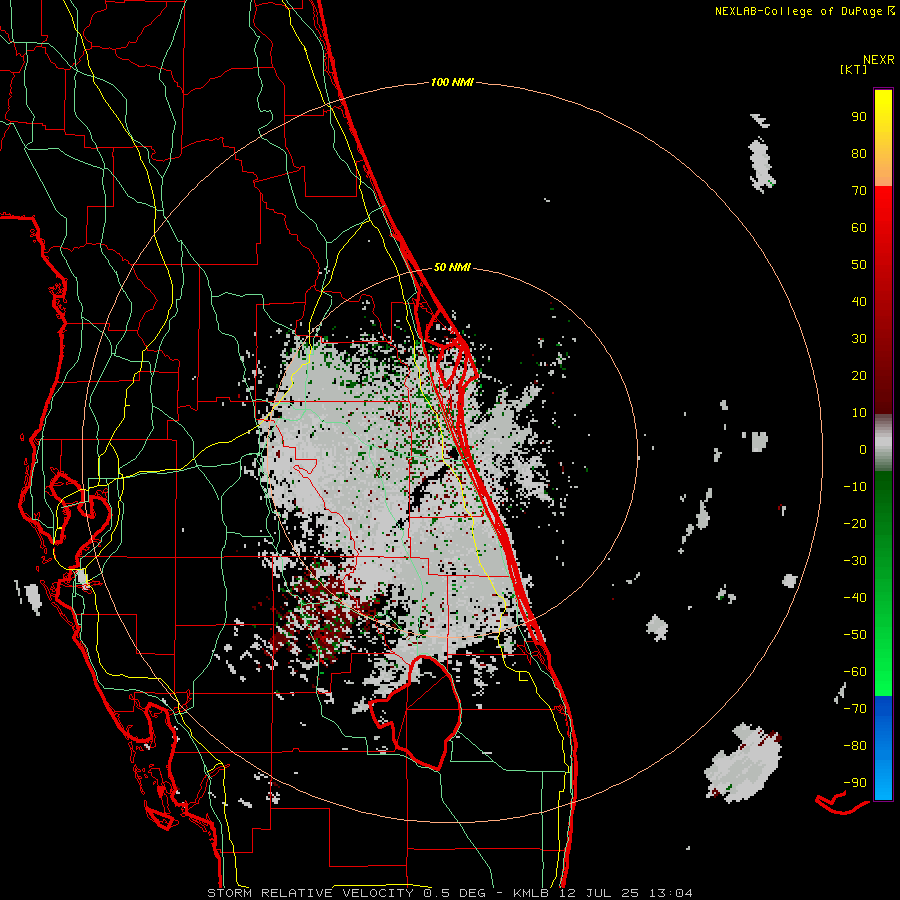Click the -60 scale value
Viewport: 900px width, 900px height.
pyautogui.click(x=855, y=672)
